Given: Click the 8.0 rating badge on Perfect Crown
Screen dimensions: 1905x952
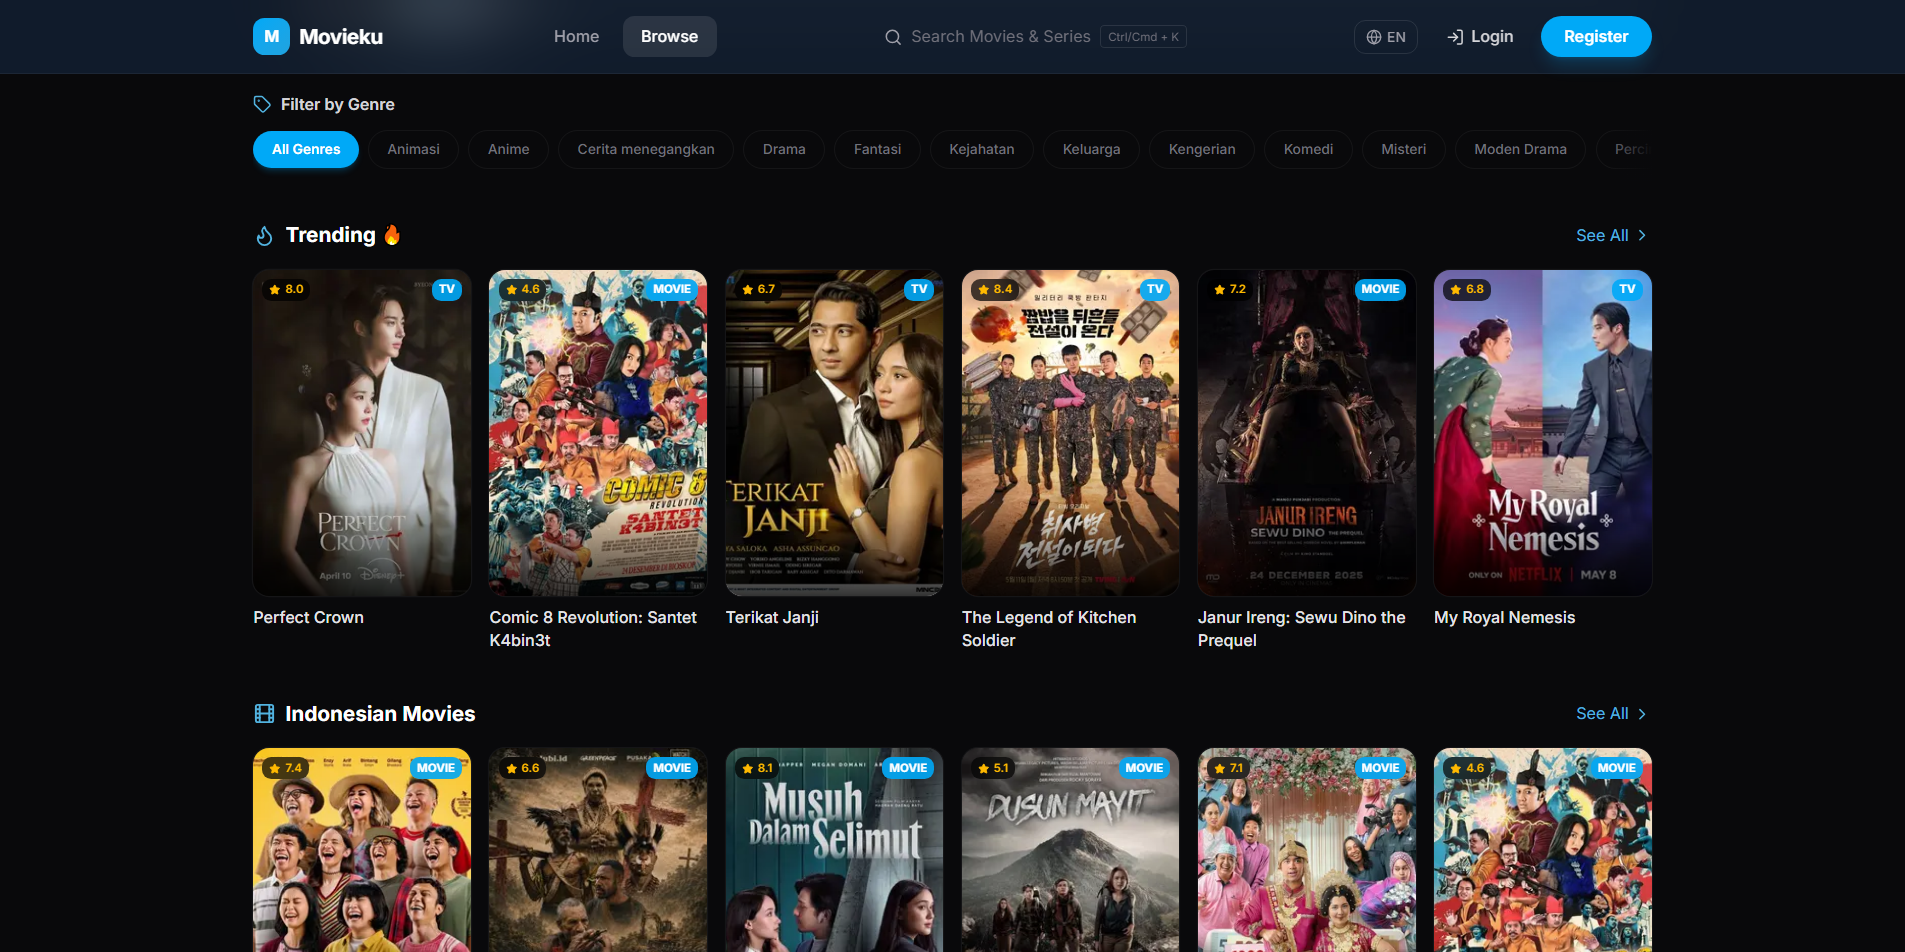Looking at the screenshot, I should [x=286, y=289].
